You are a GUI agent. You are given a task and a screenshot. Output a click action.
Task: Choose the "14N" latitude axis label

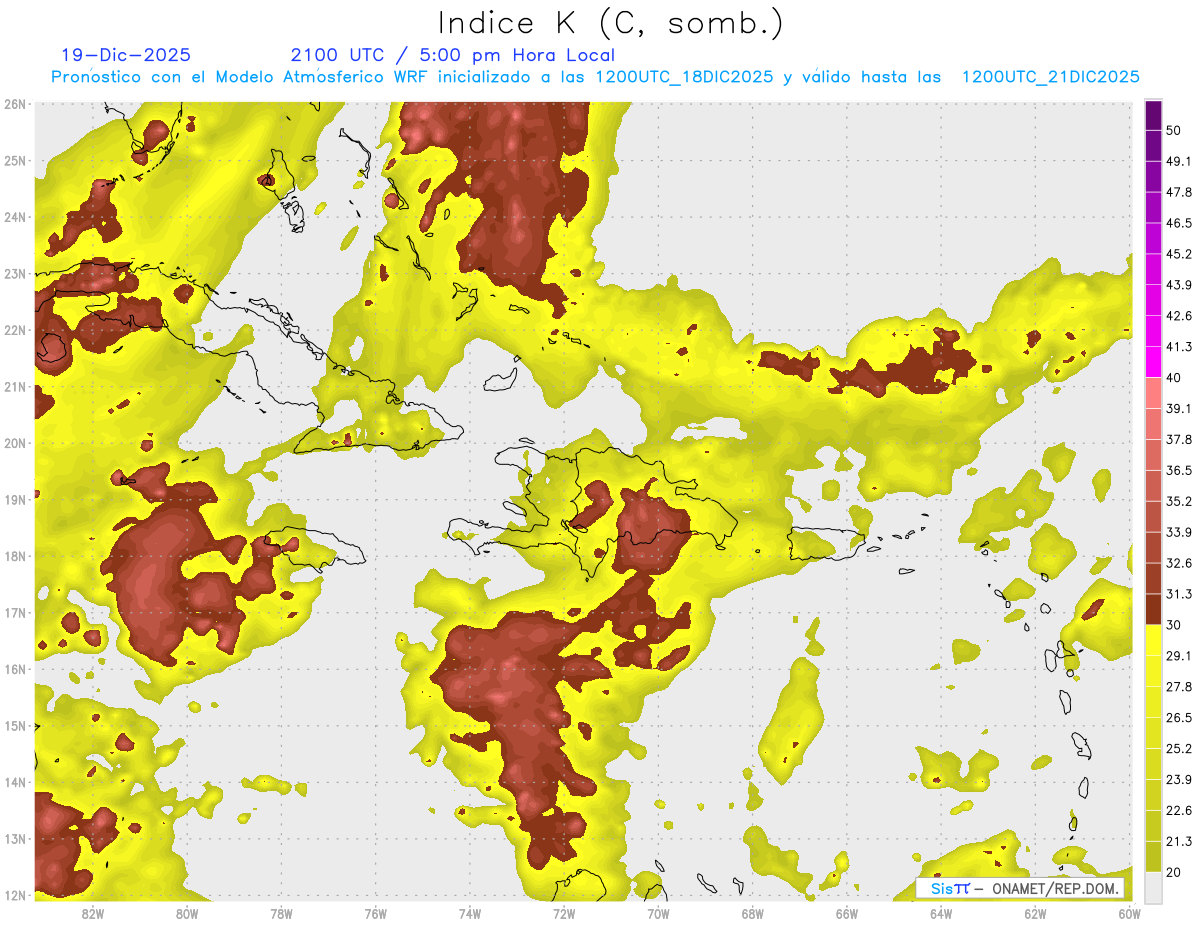point(14,782)
